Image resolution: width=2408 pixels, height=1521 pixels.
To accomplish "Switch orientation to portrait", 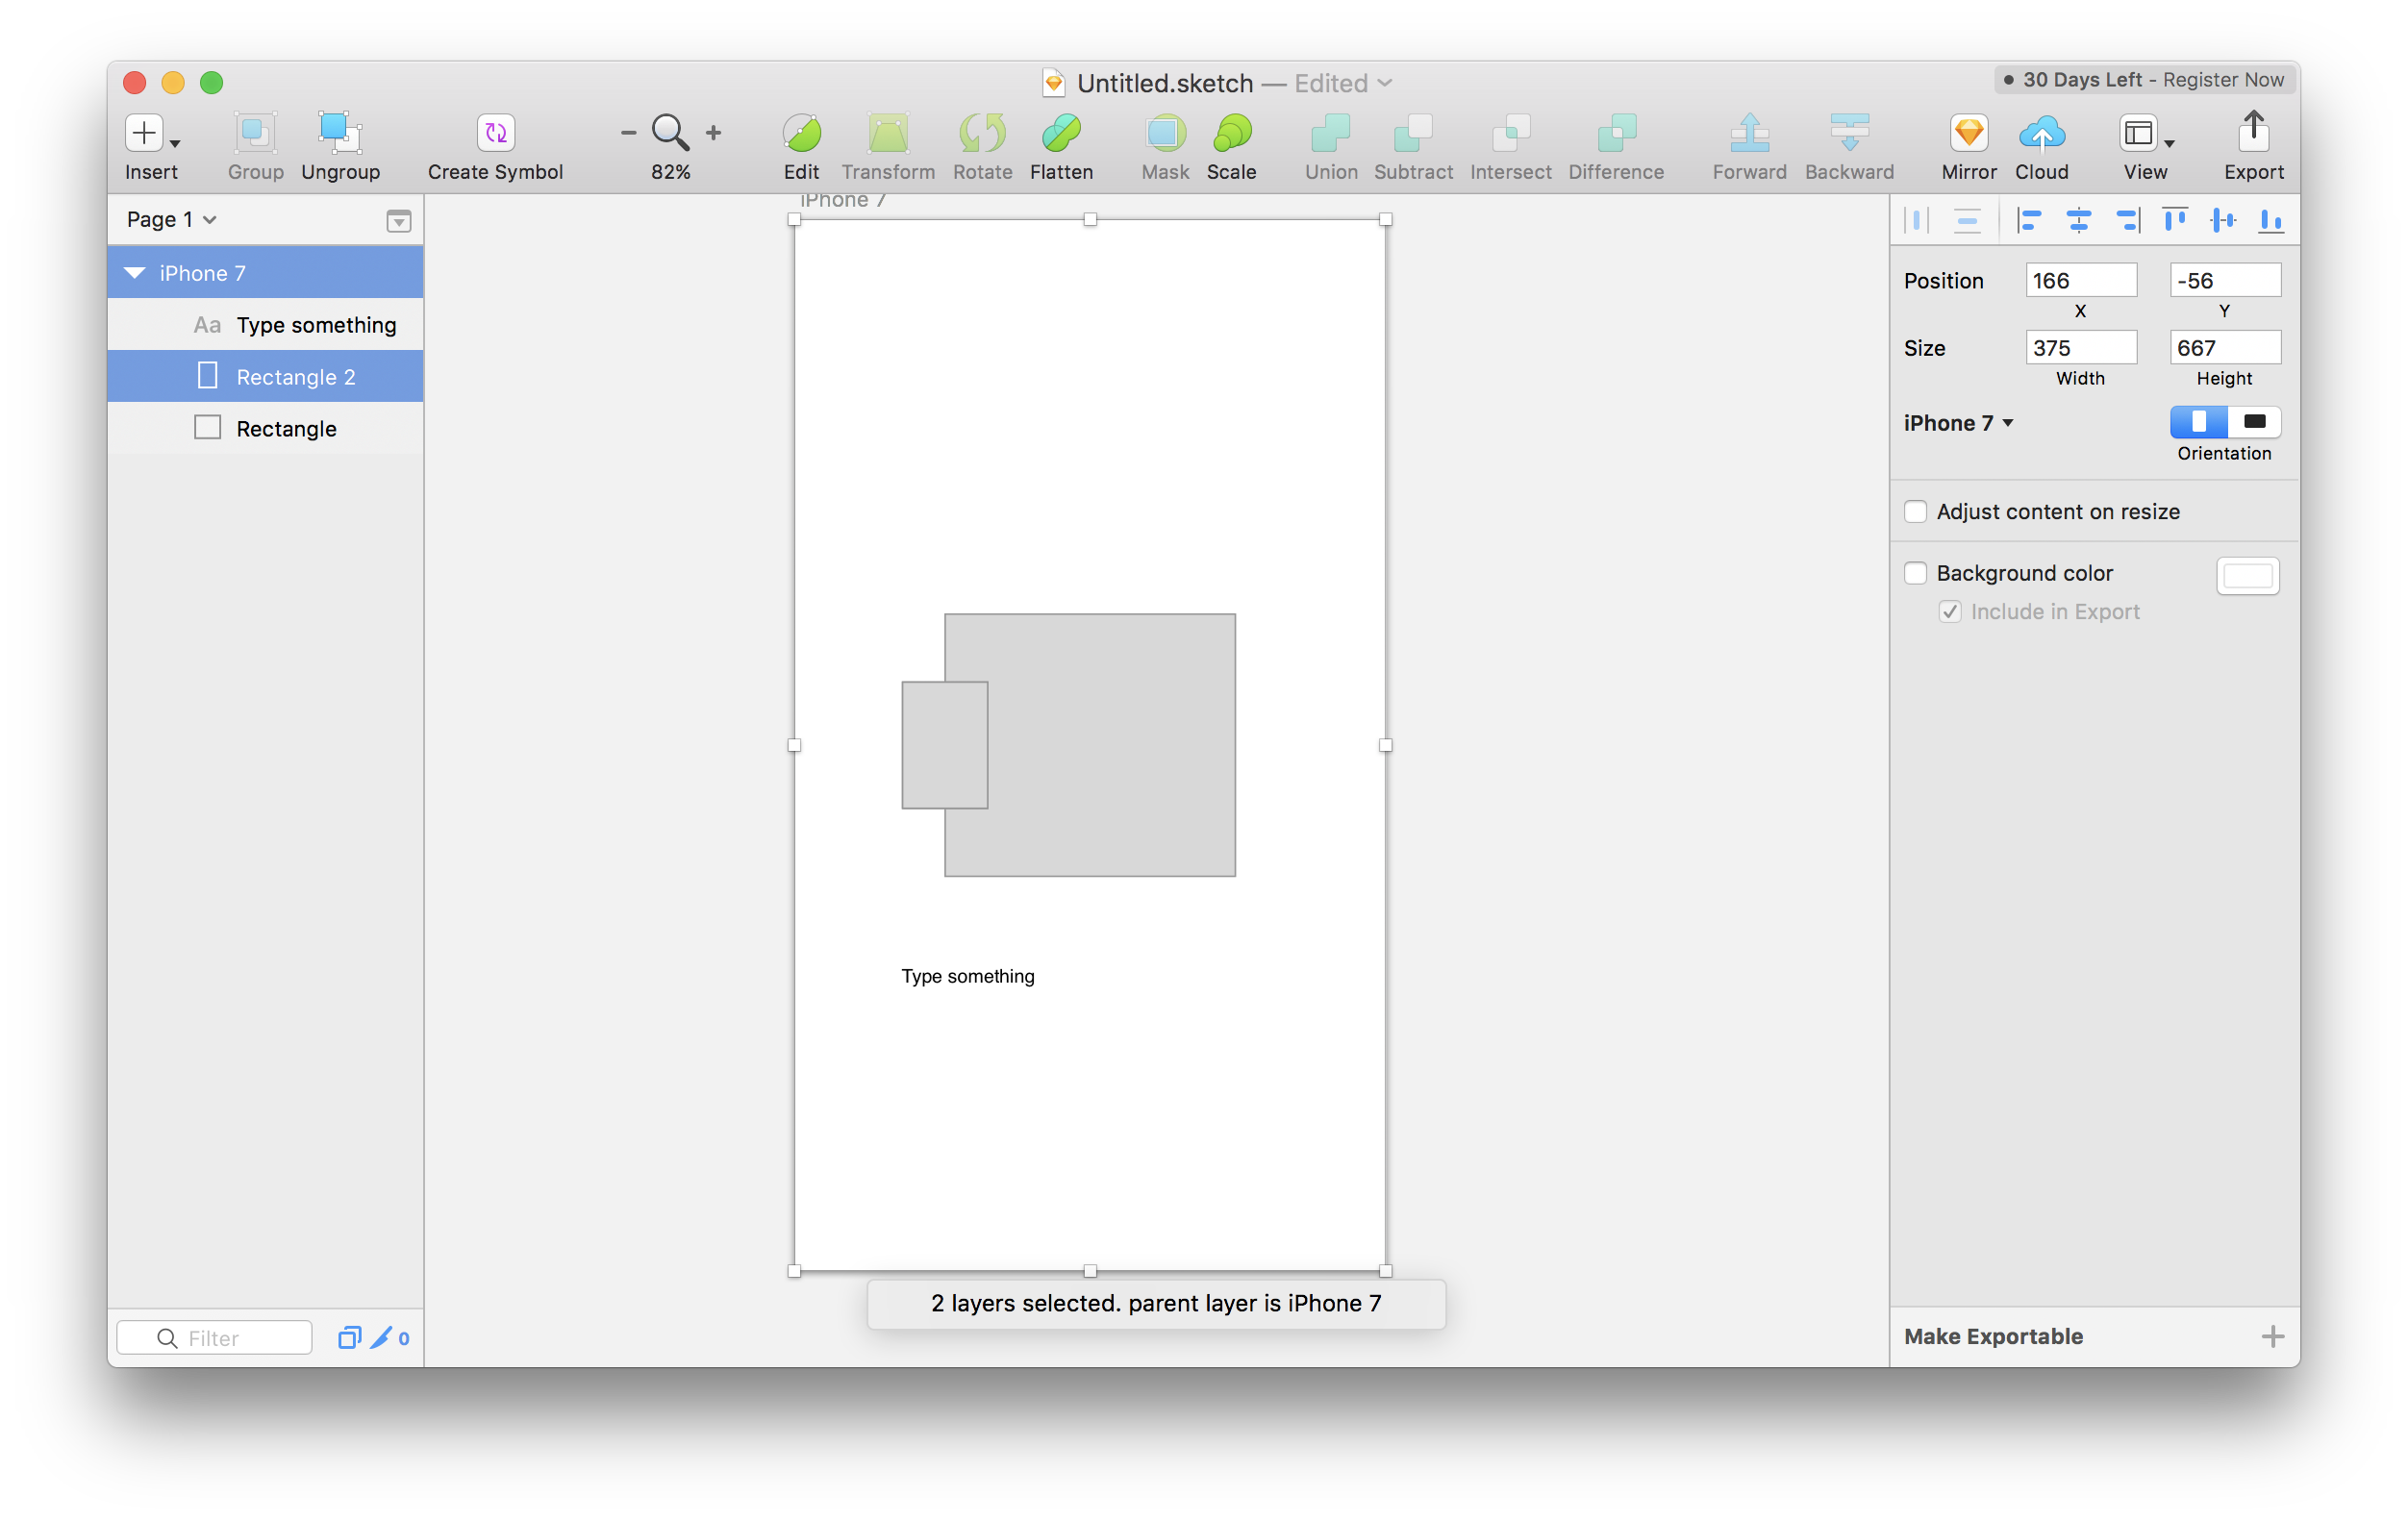I will pos(2198,422).
